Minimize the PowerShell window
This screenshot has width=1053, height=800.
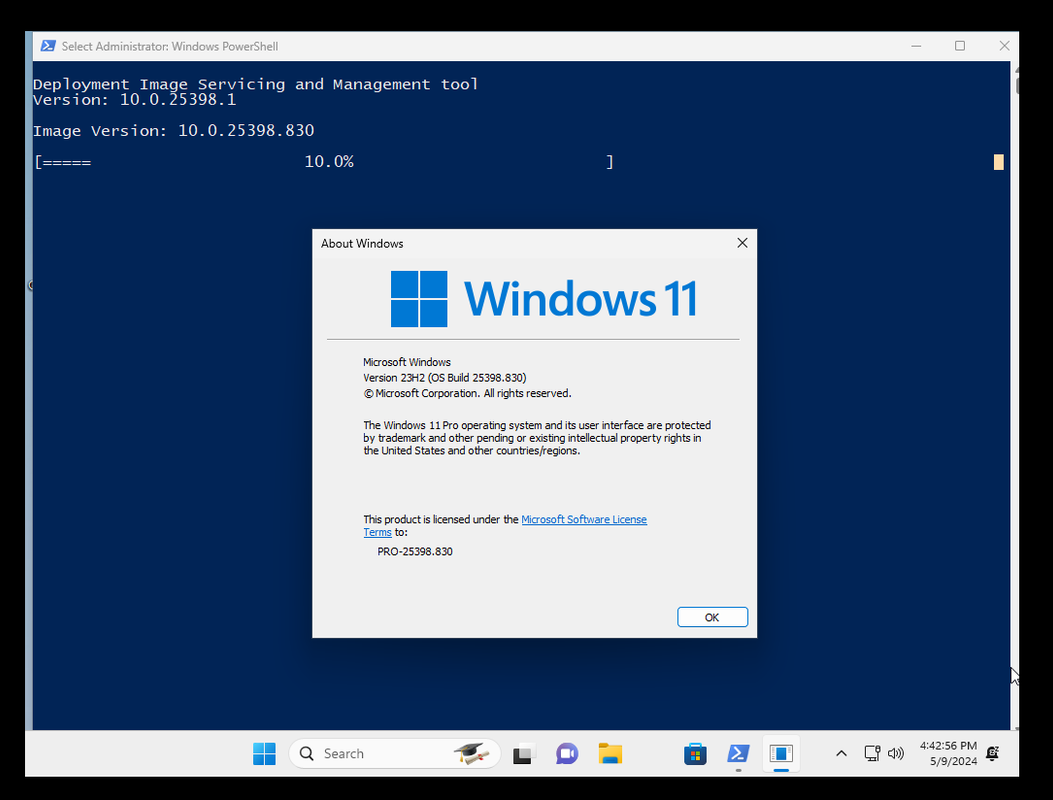(x=916, y=46)
